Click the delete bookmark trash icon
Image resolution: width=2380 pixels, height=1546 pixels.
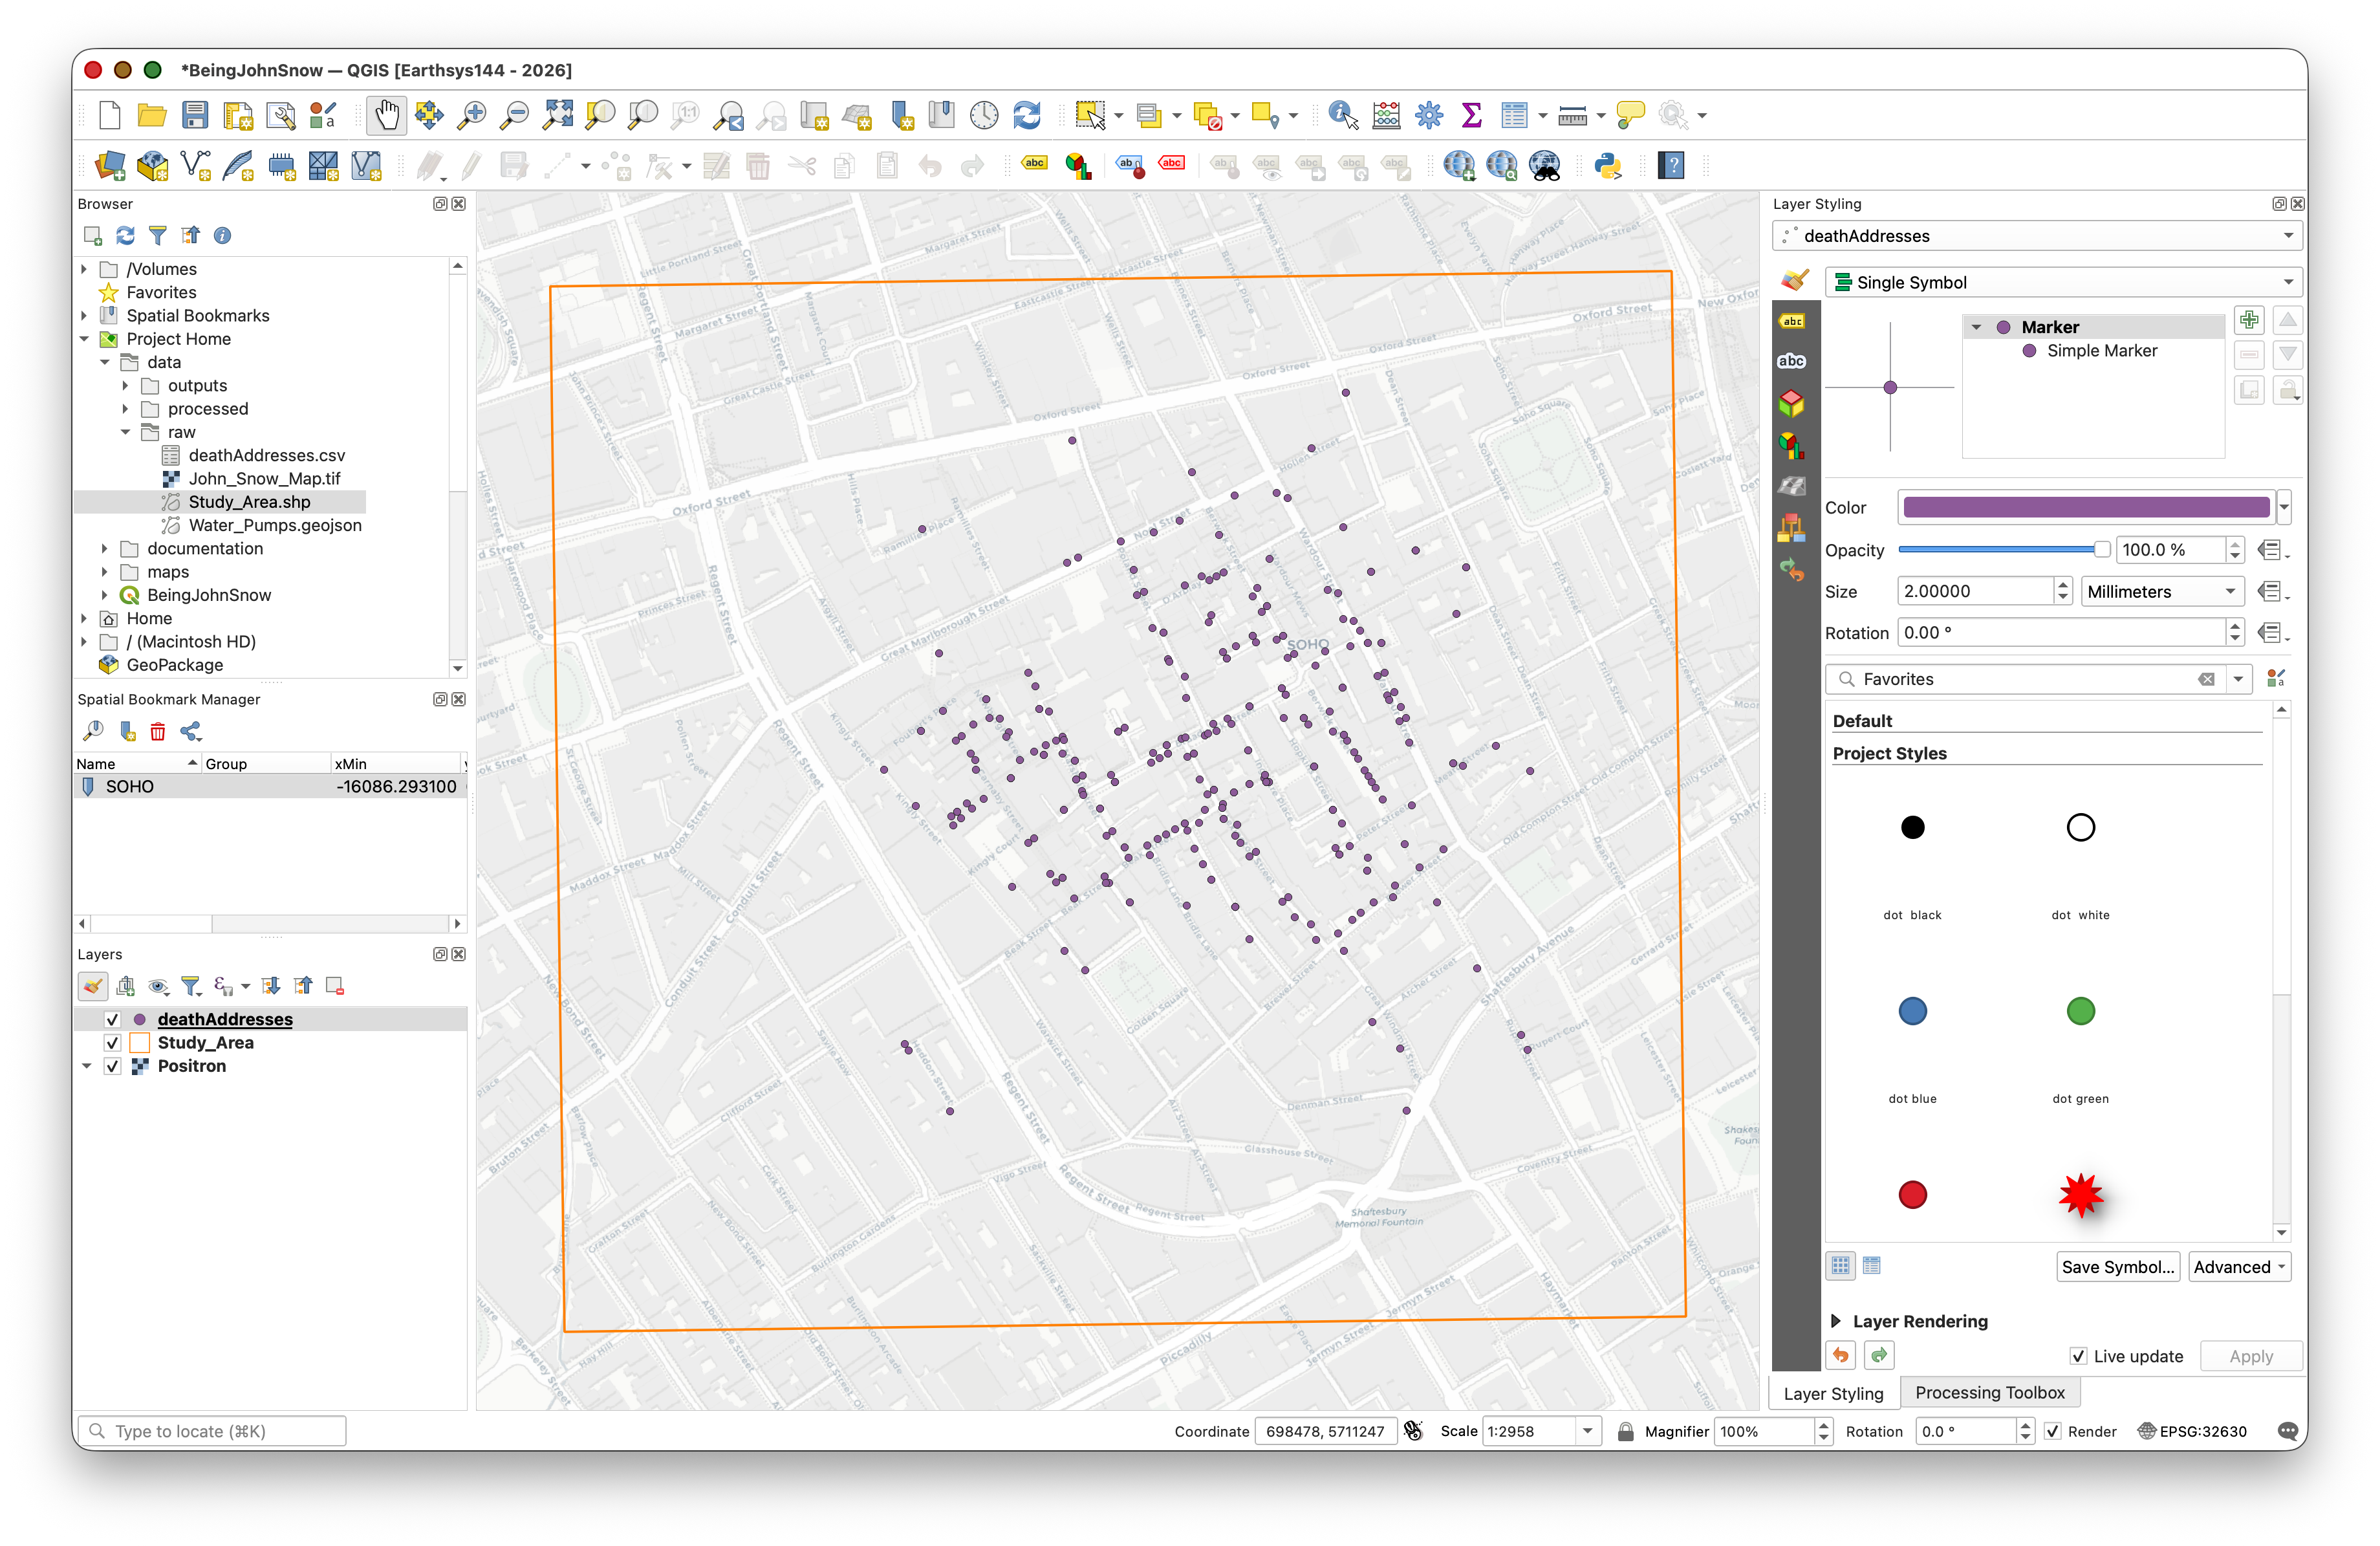[158, 732]
